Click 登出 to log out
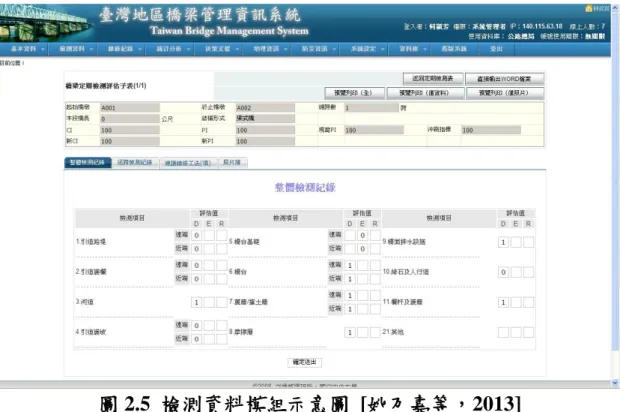The width and height of the screenshot is (620, 412). pyautogui.click(x=496, y=49)
